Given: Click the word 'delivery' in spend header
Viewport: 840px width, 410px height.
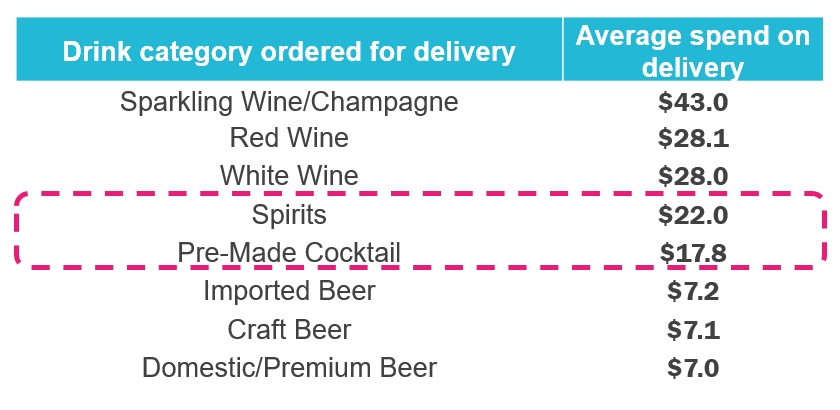Looking at the screenshot, I should click(x=693, y=69).
